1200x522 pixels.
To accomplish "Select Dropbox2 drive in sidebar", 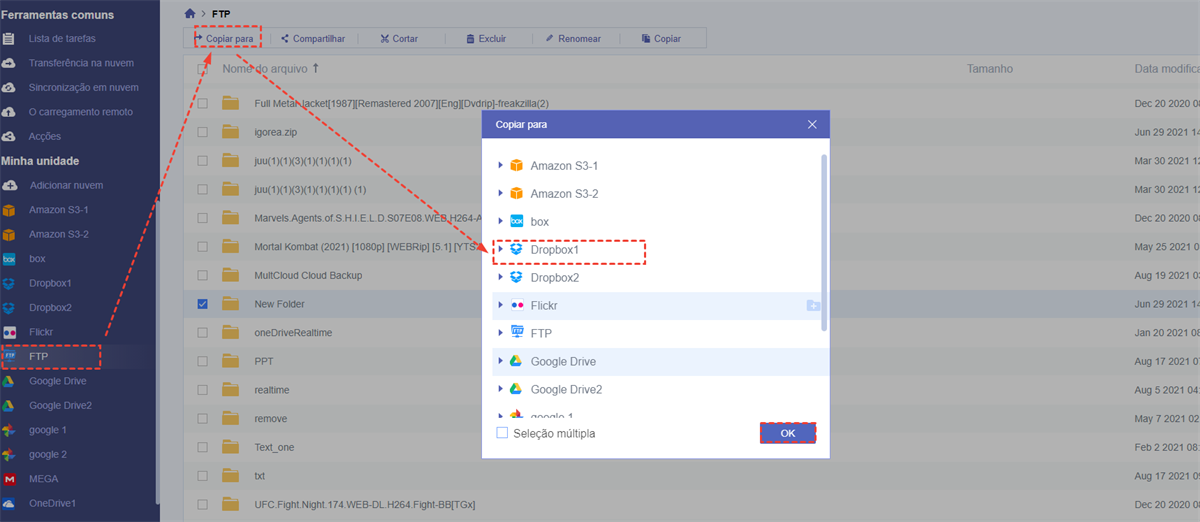I will (x=52, y=307).
